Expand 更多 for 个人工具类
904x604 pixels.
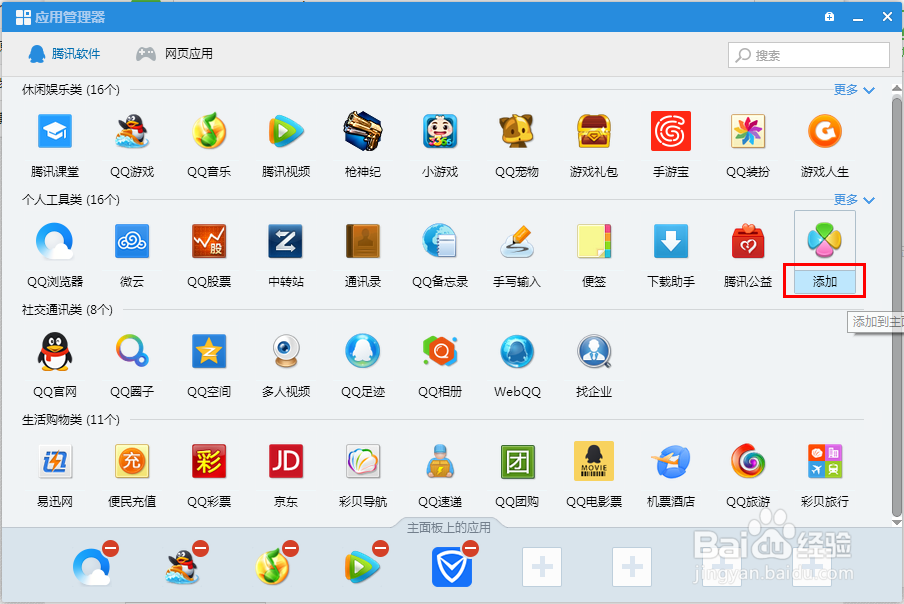pyautogui.click(x=854, y=200)
